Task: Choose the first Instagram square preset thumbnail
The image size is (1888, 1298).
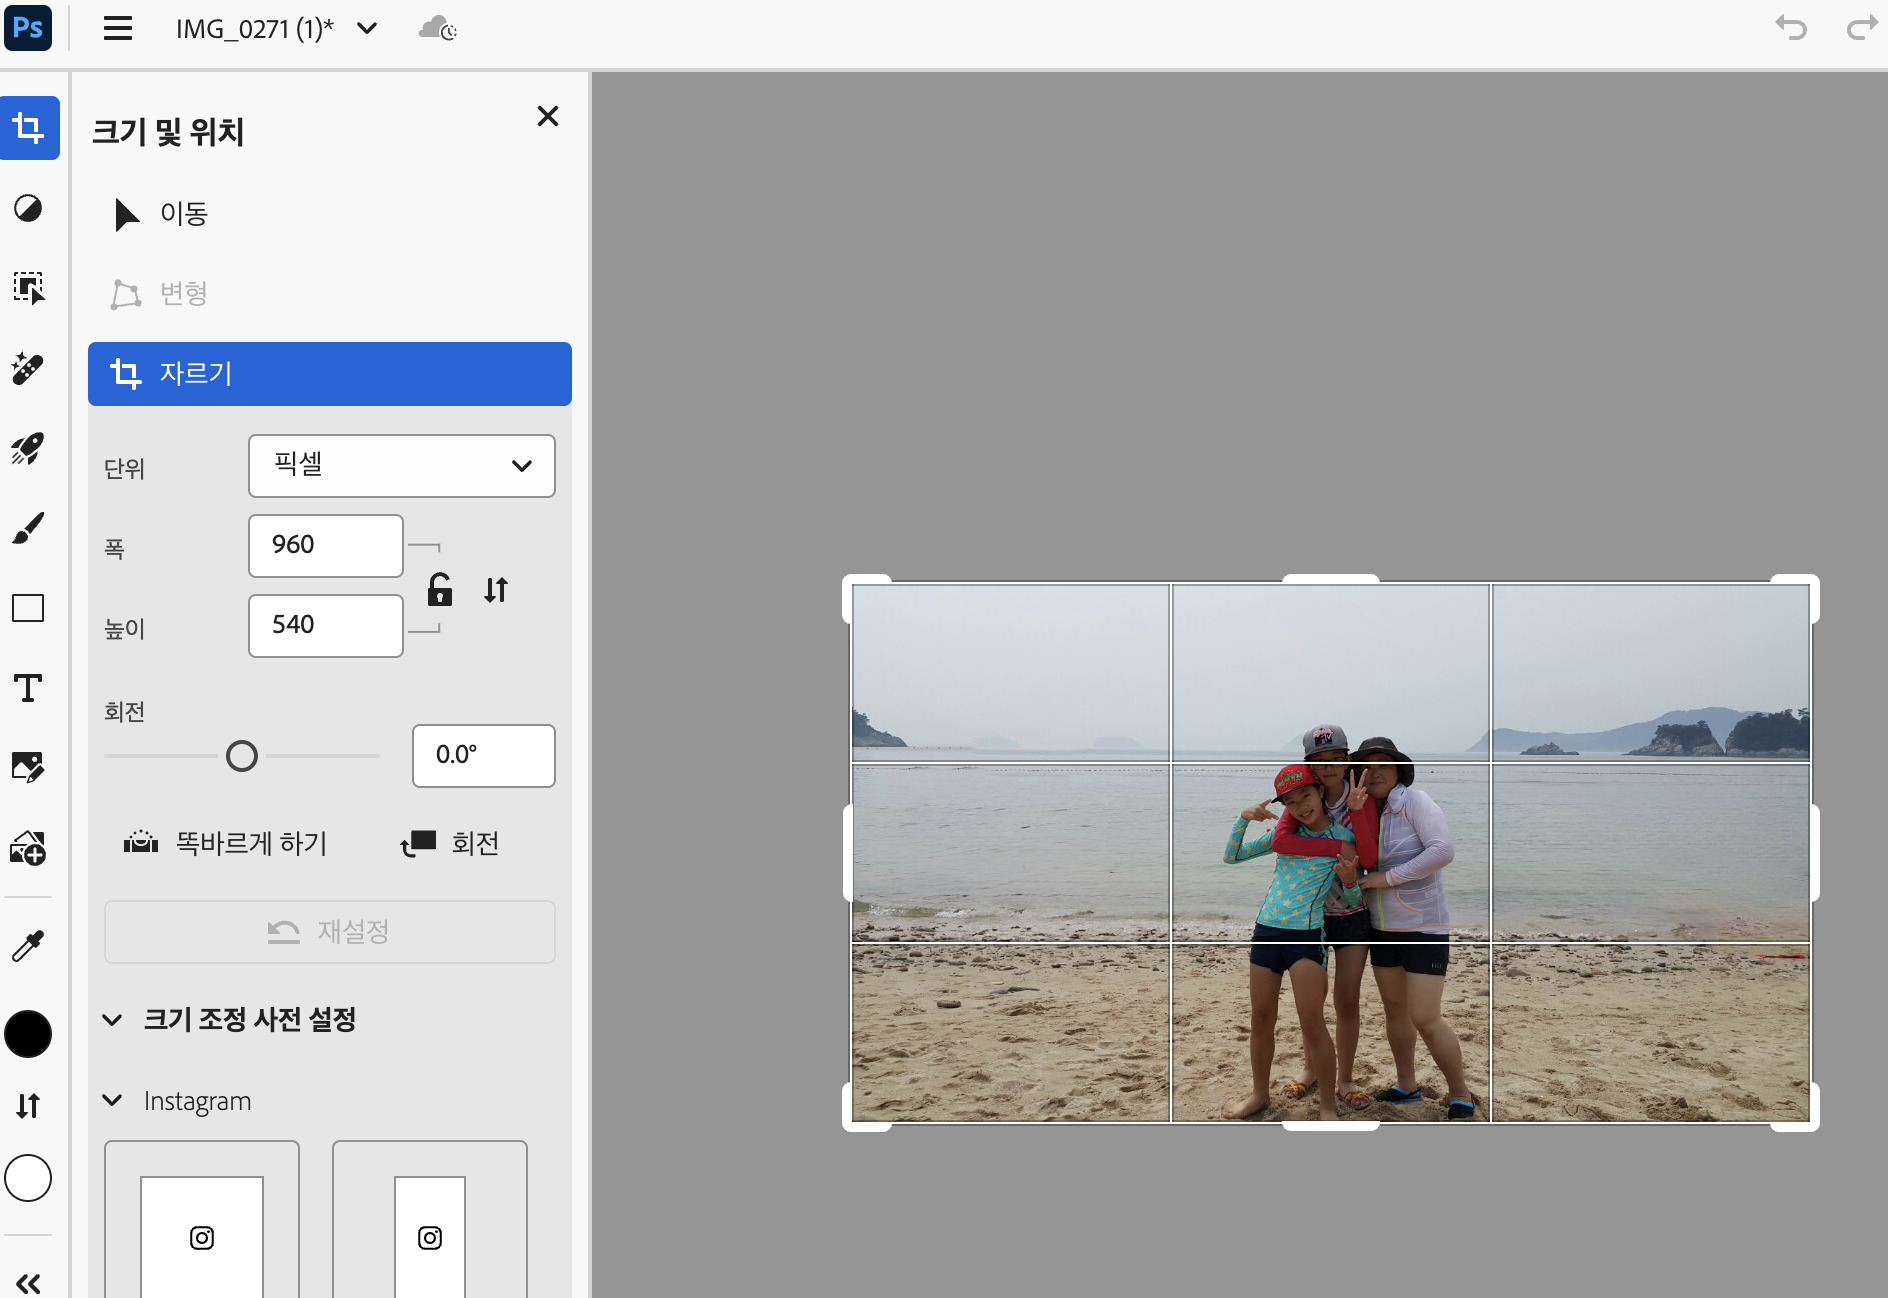Action: (x=202, y=1219)
